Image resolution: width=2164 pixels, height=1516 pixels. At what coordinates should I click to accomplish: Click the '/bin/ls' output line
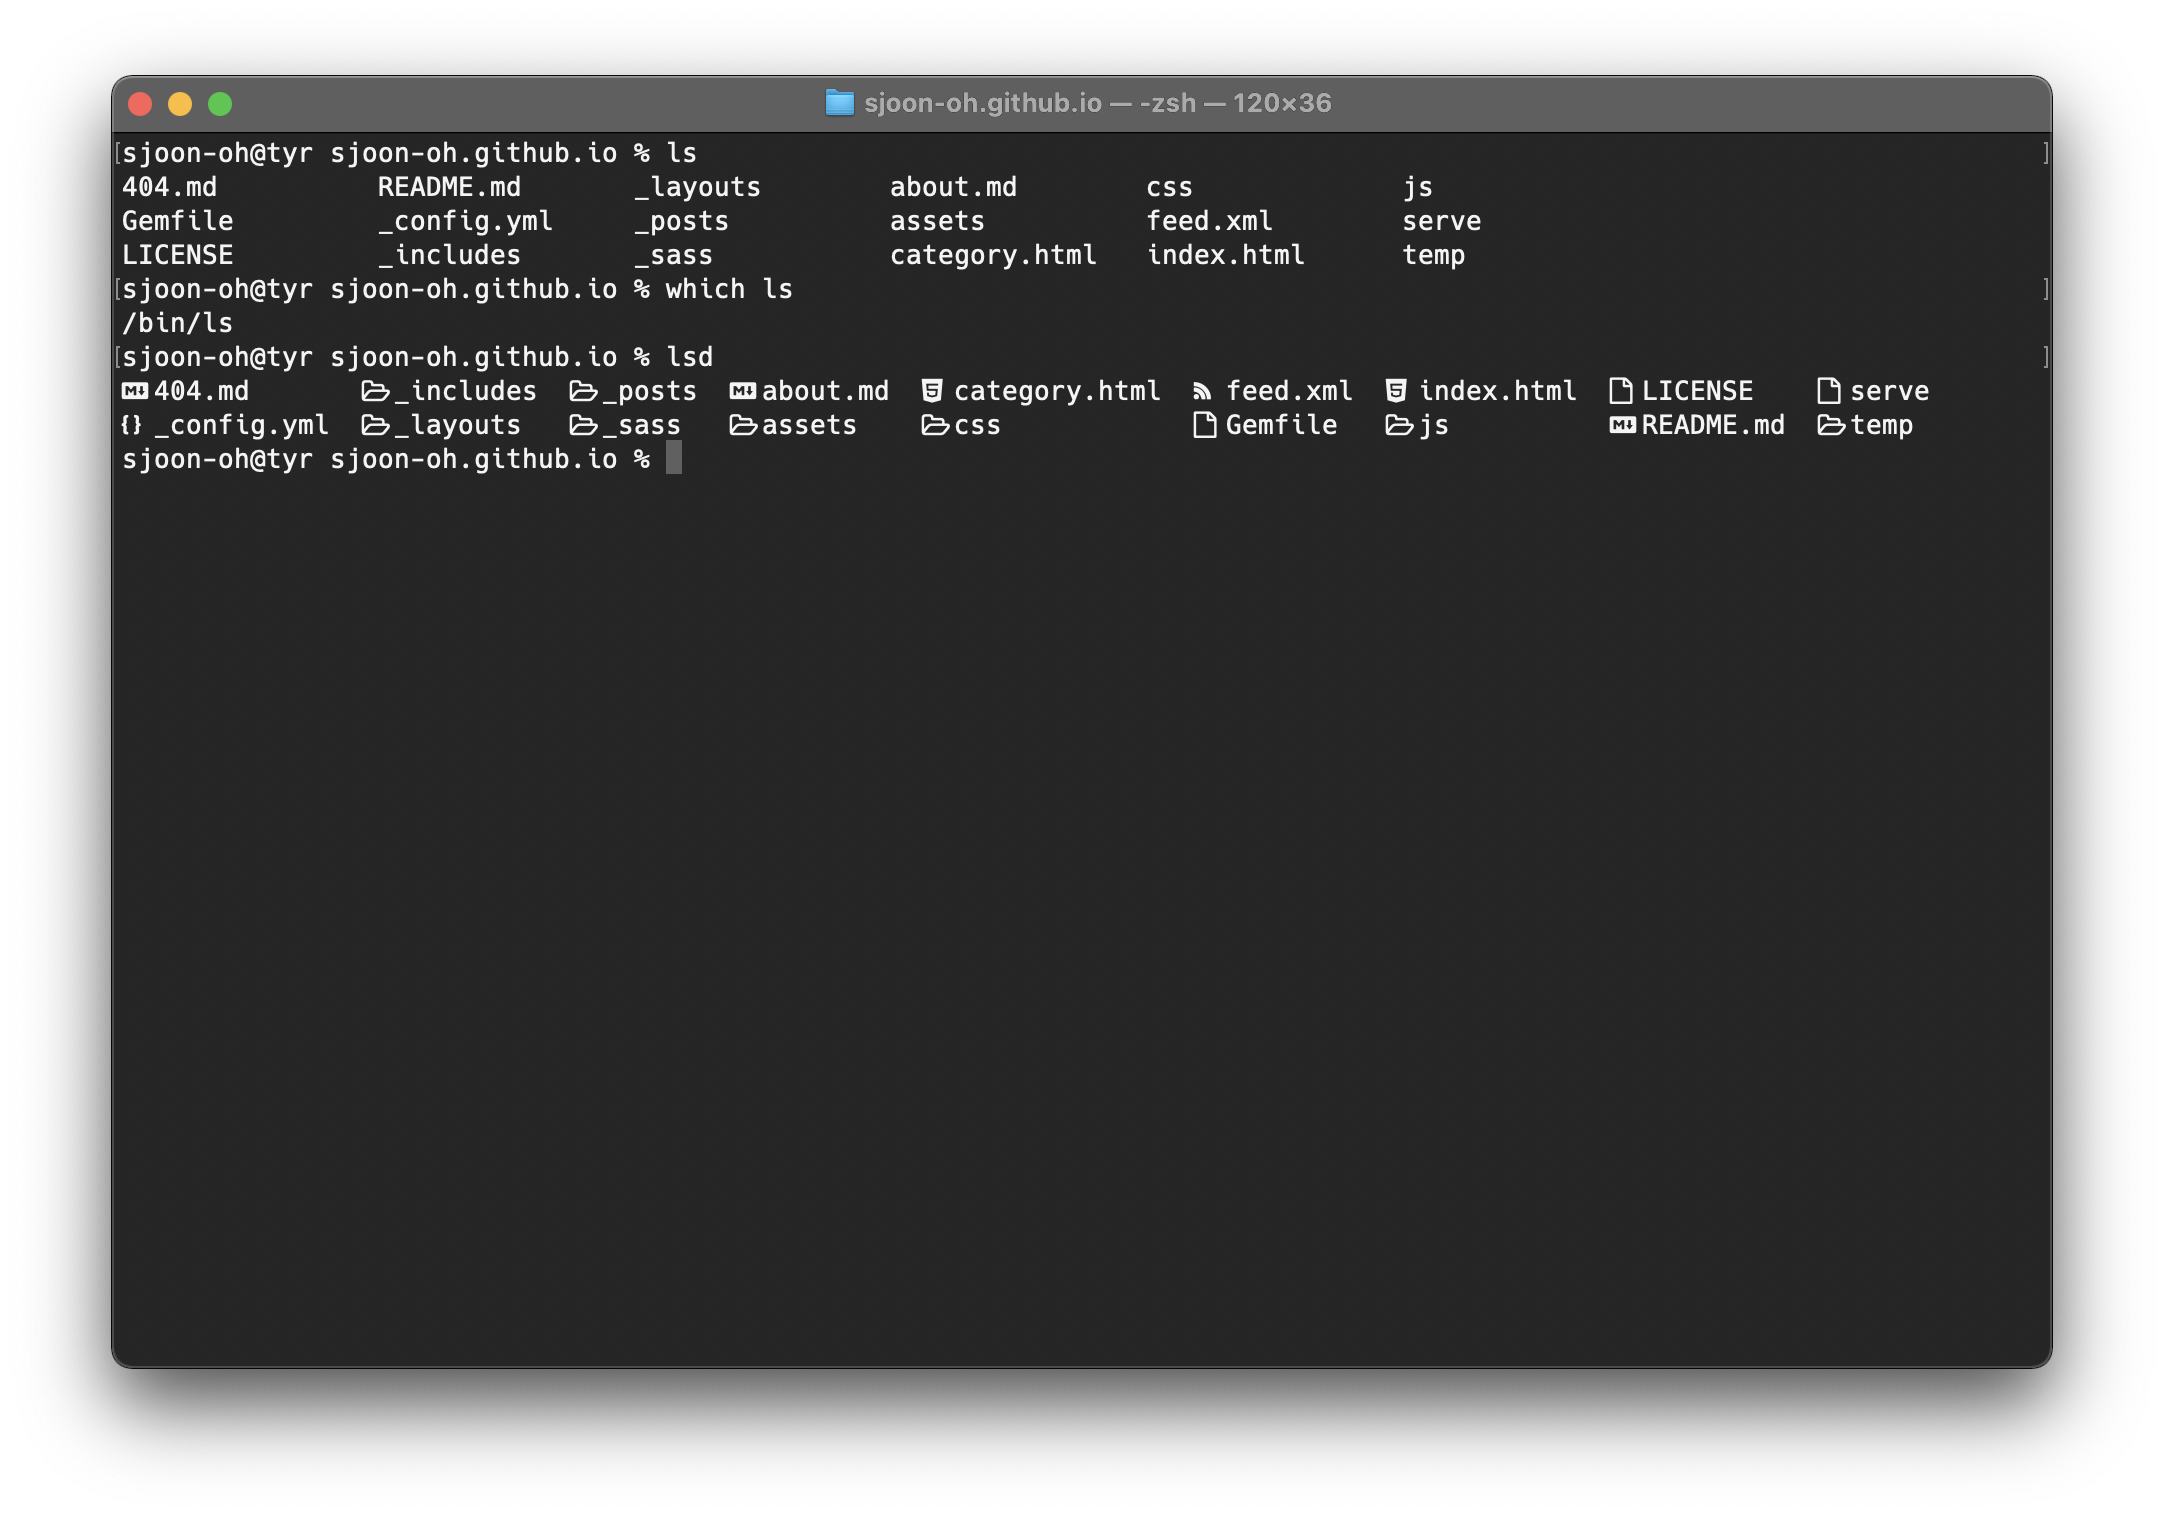coord(177,323)
